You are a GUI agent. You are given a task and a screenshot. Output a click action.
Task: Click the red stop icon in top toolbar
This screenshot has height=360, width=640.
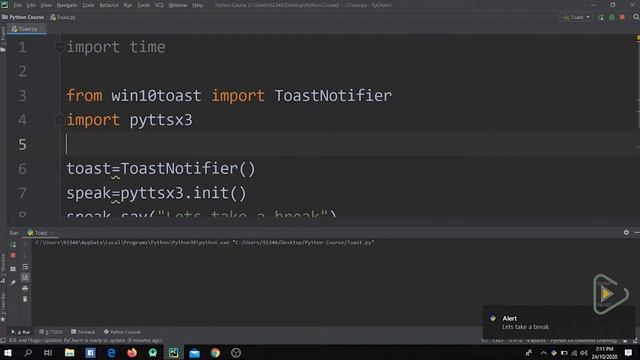(622, 17)
